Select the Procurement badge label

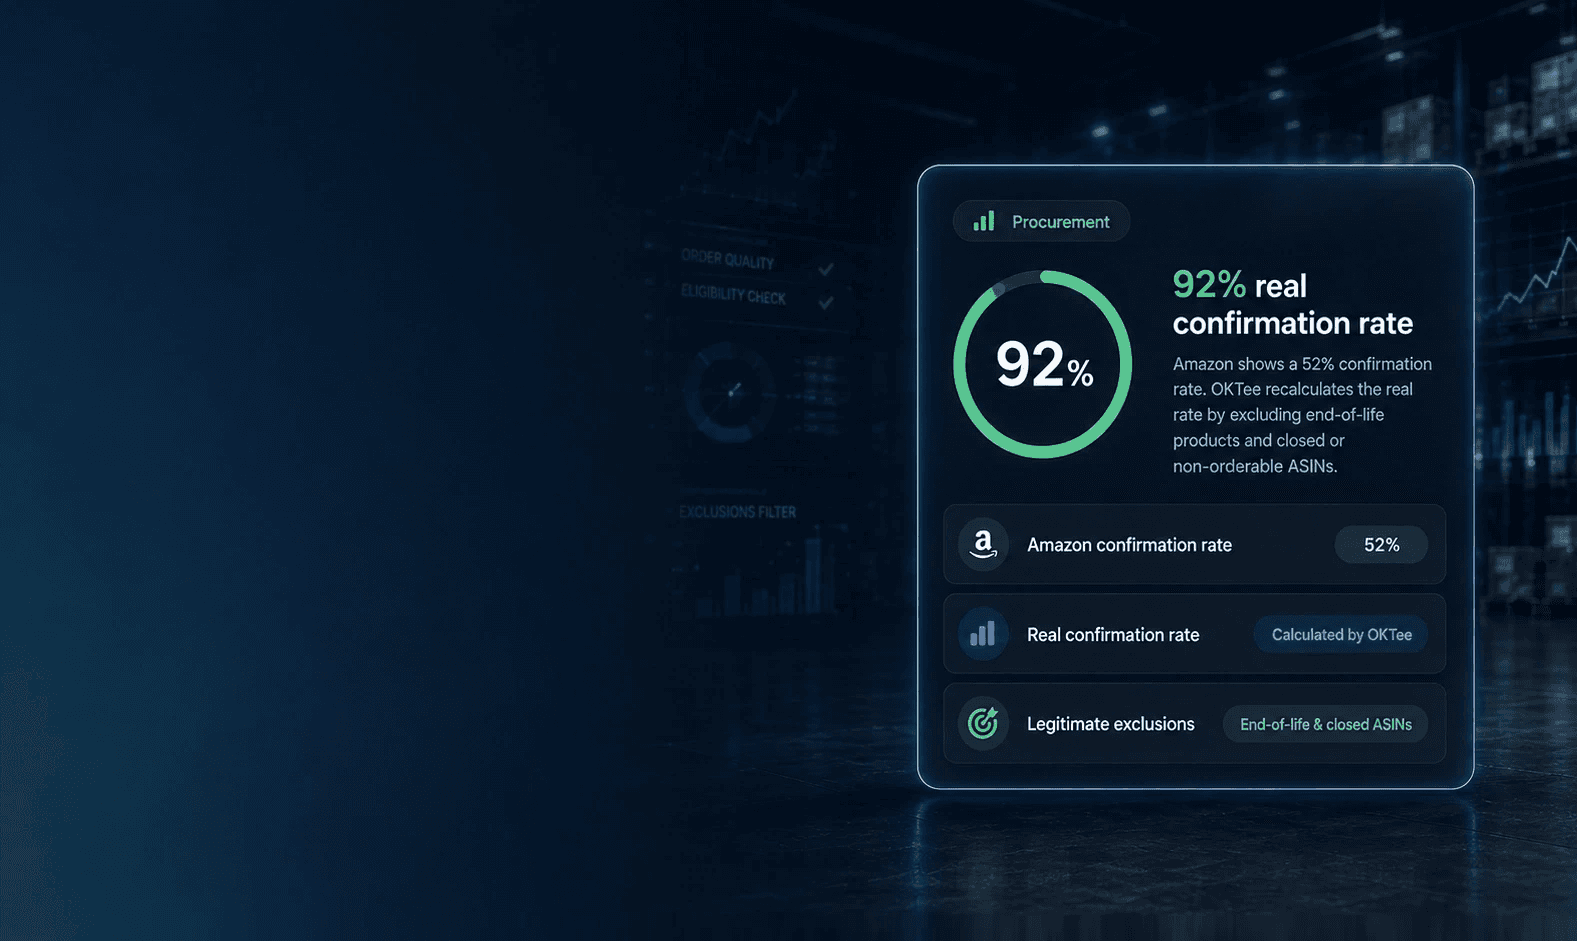pyautogui.click(x=1060, y=222)
